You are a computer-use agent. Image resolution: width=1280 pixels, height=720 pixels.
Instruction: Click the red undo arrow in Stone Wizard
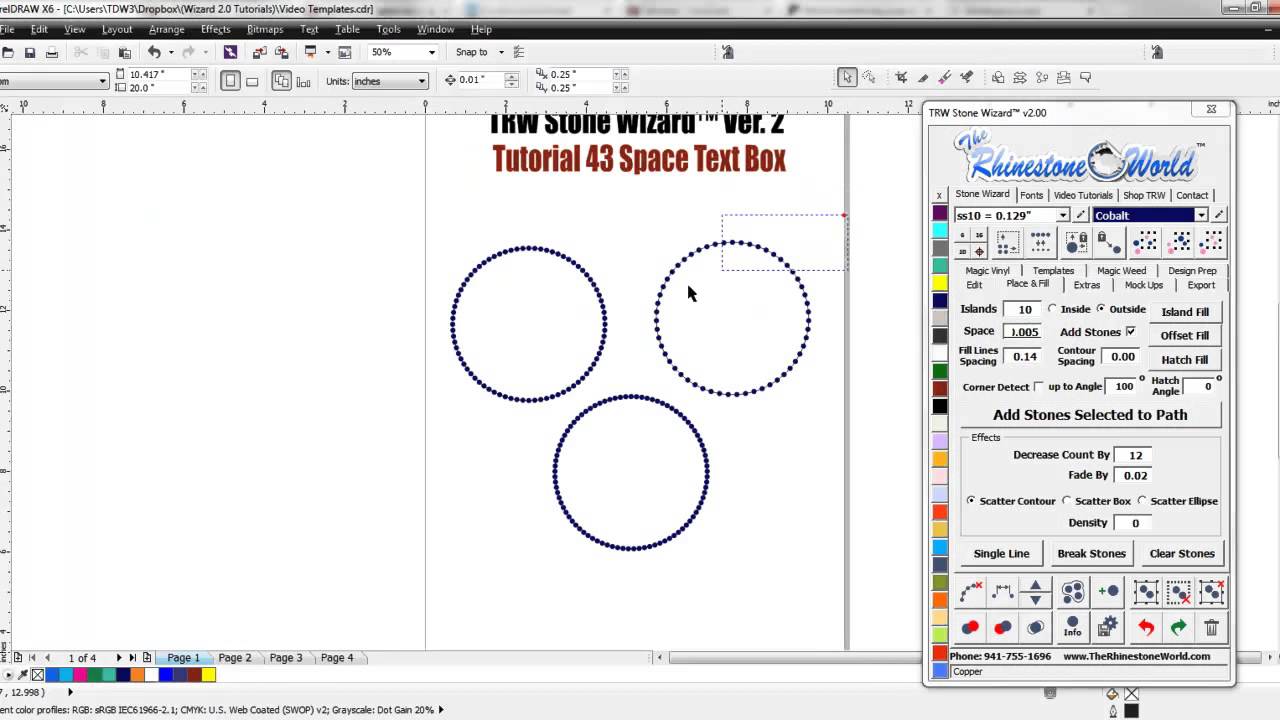point(1146,627)
